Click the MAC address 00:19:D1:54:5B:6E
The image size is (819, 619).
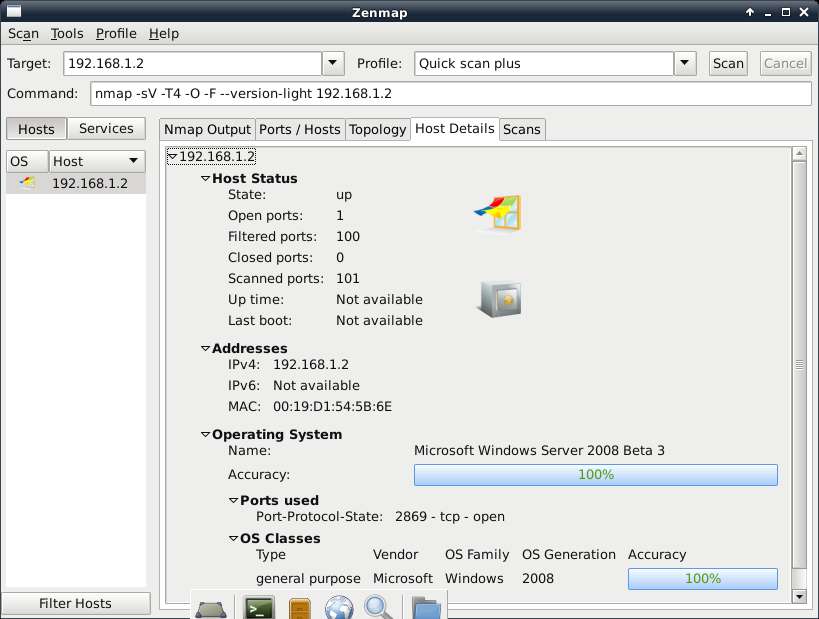click(332, 406)
